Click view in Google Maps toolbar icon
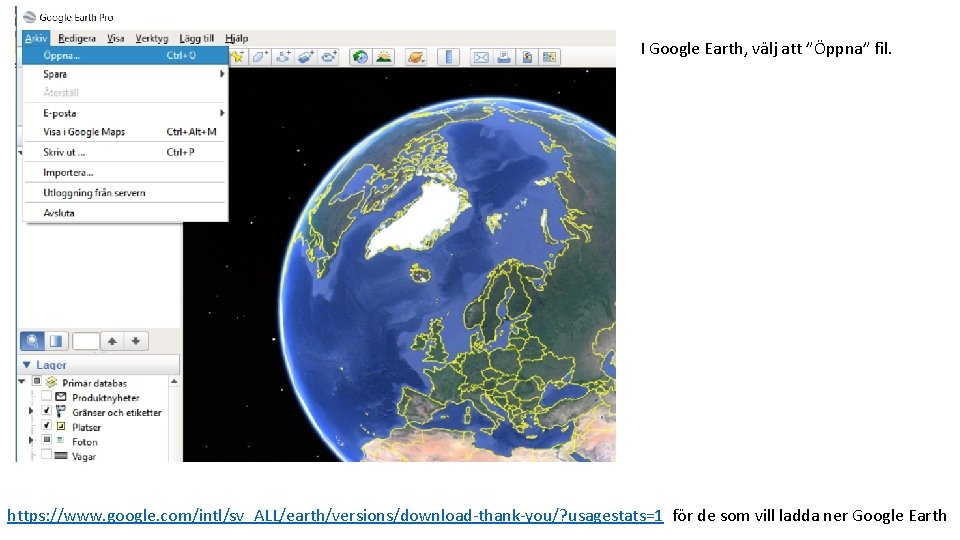 [549, 57]
